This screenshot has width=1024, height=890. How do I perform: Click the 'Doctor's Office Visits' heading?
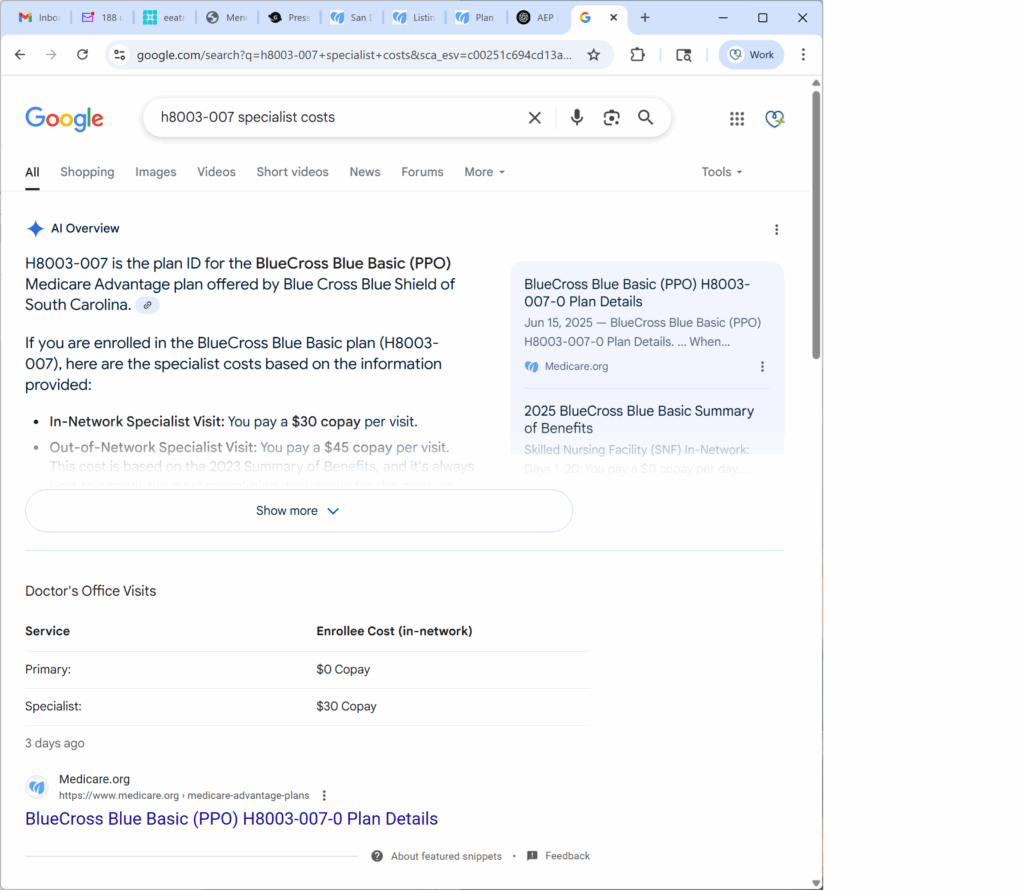[x=91, y=591]
